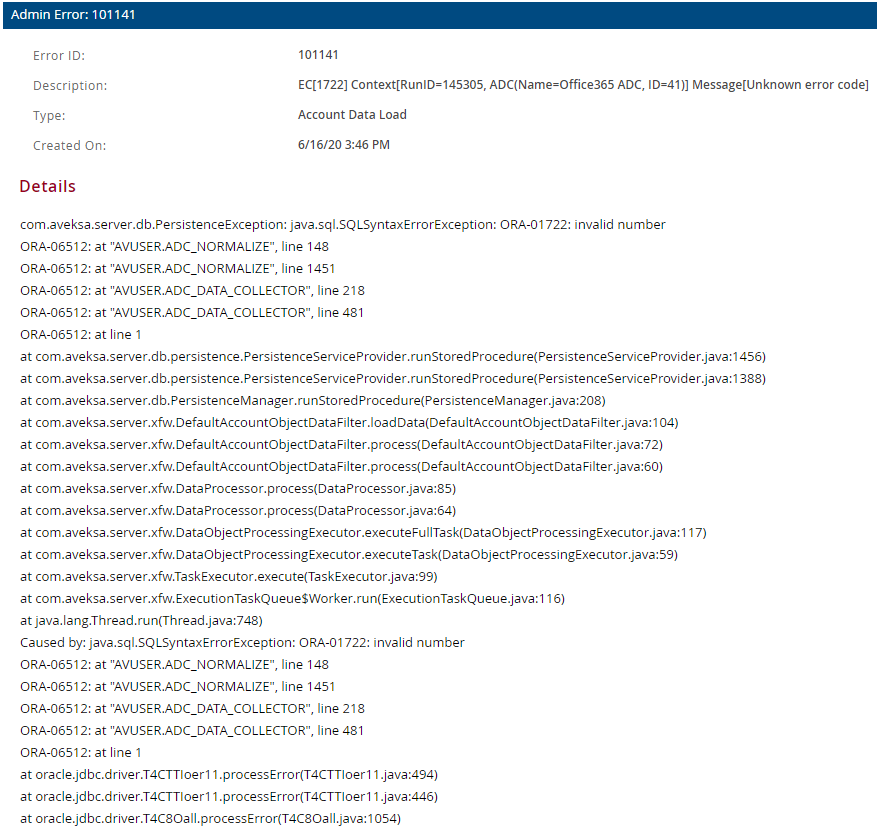877x838 pixels.
Task: Select the Error ID value 101141
Action: coord(318,55)
